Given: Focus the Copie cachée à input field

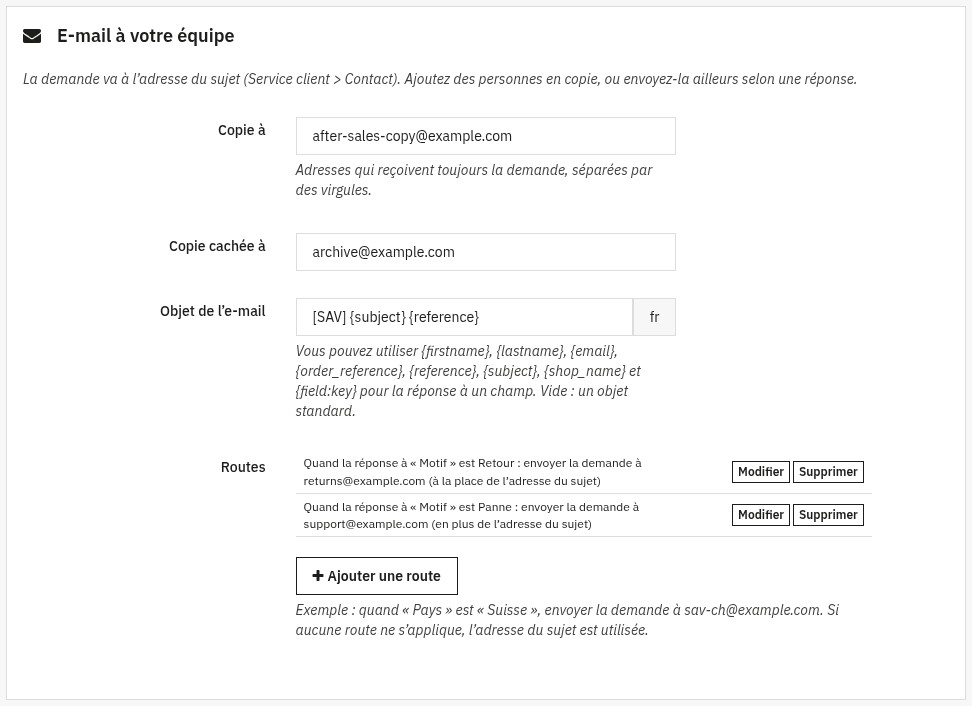Looking at the screenshot, I should tap(485, 252).
